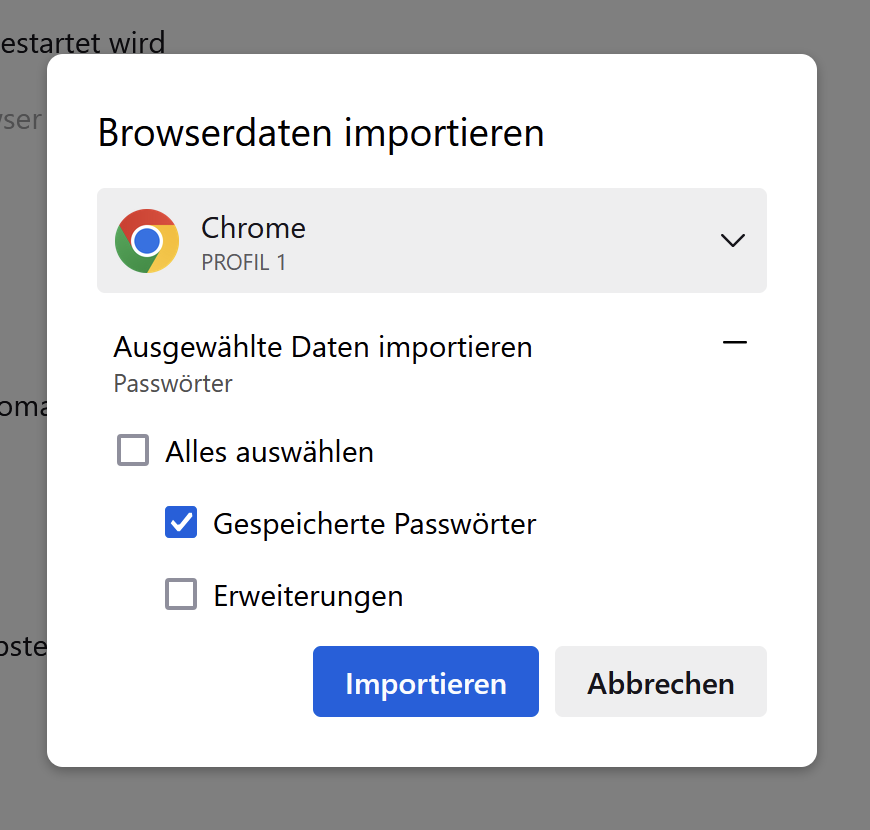Click the Chrome browser name label
The width and height of the screenshot is (870, 830).
coord(253,228)
